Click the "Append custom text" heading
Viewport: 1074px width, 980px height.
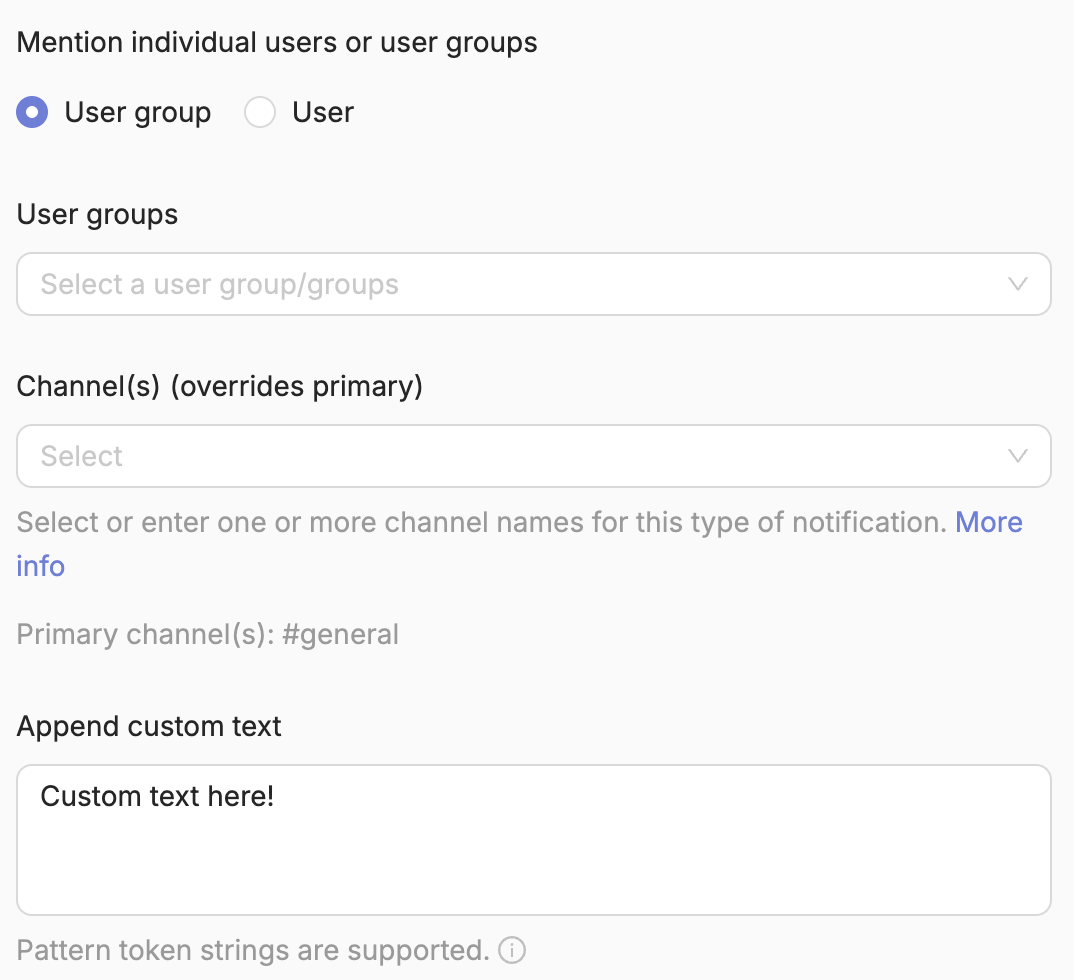pos(148,726)
